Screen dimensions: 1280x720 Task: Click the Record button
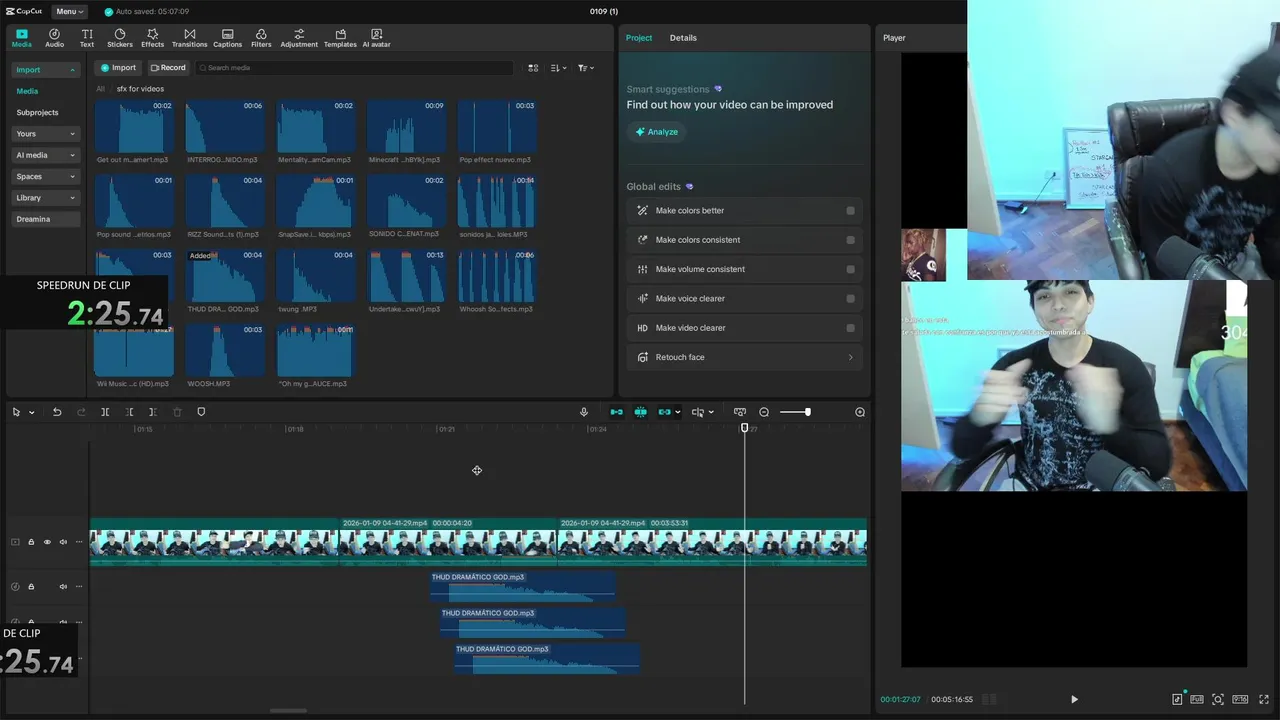[x=168, y=68]
